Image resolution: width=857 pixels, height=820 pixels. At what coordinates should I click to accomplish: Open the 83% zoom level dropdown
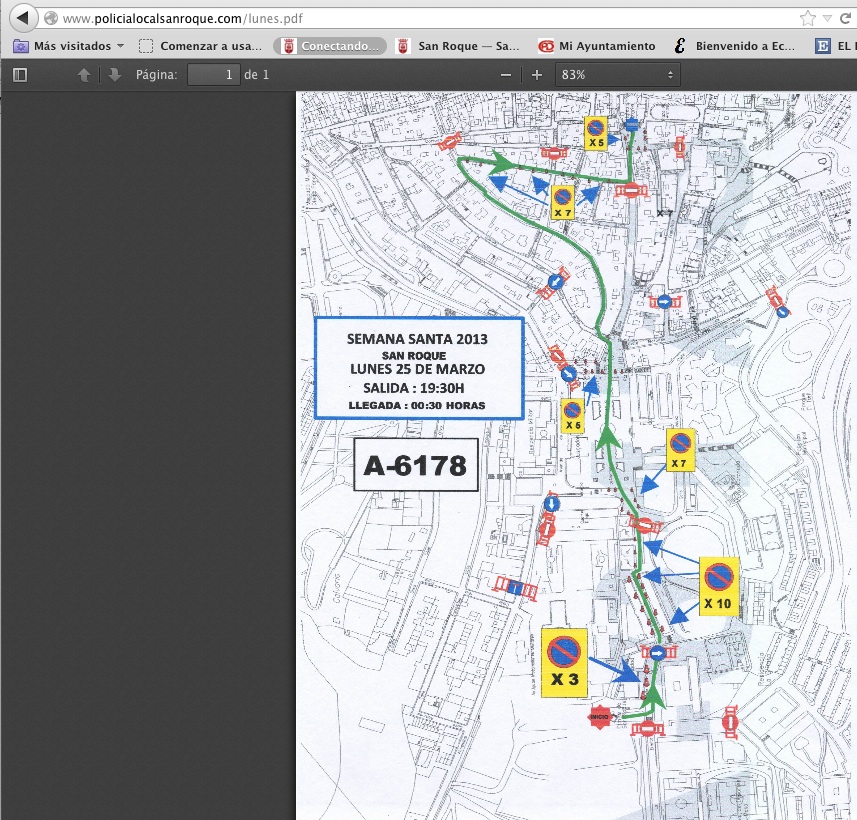pyautogui.click(x=616, y=75)
